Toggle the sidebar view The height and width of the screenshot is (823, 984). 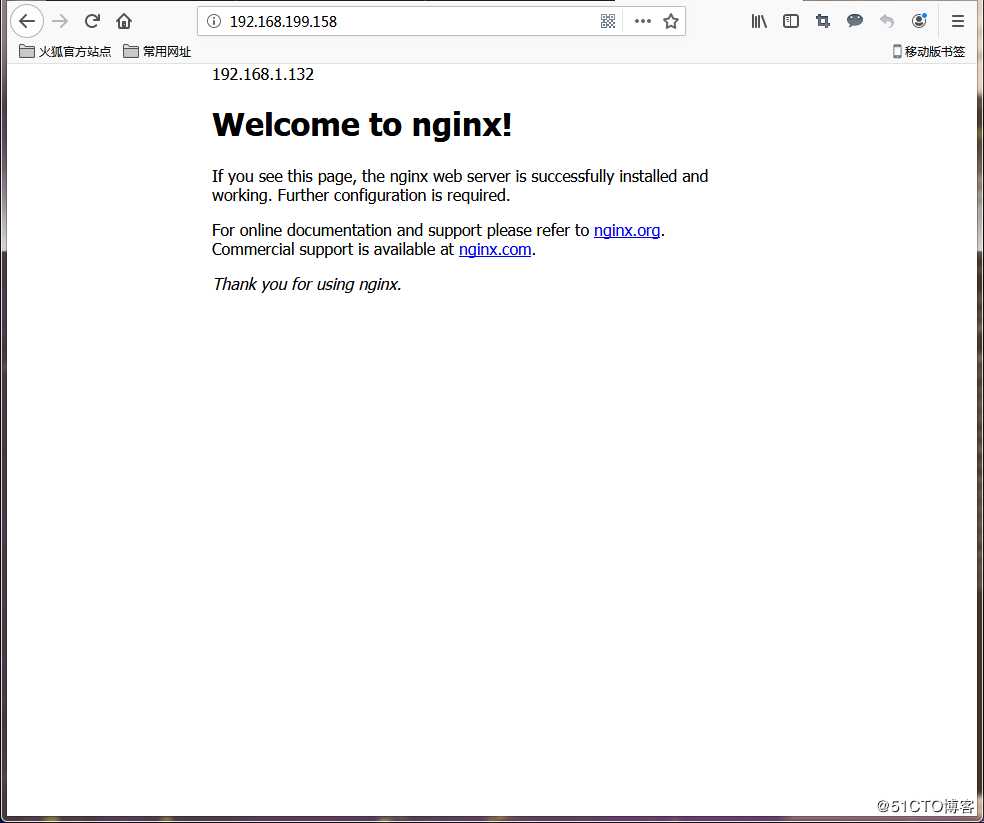791,21
